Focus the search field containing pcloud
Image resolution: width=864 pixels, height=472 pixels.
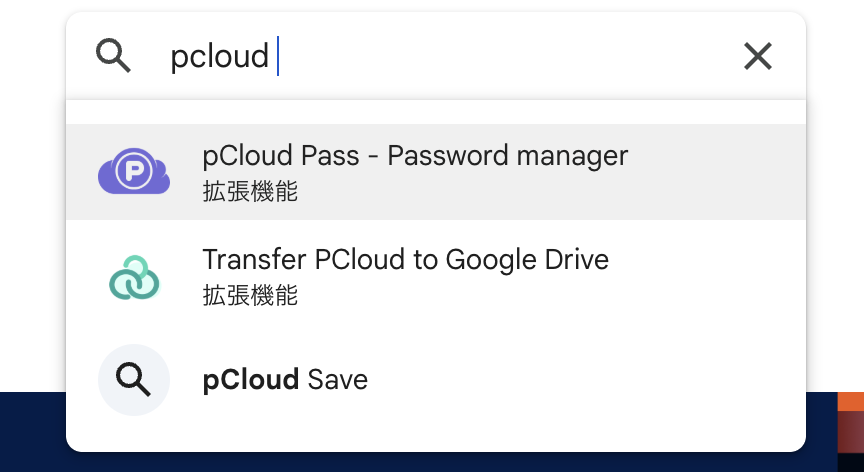(x=450, y=56)
